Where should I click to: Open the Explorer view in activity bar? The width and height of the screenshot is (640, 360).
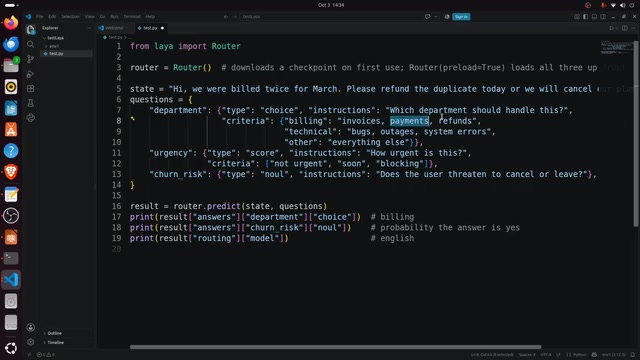31,29
